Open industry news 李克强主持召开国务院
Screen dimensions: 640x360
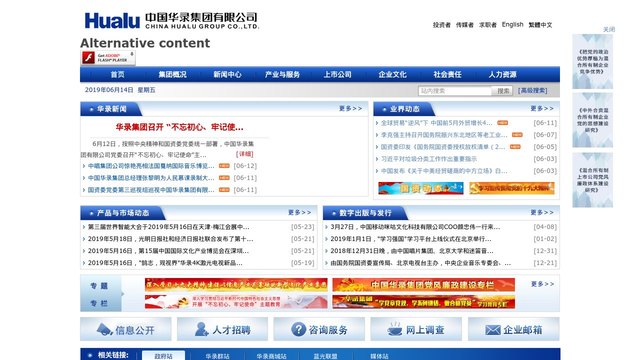click(x=444, y=135)
